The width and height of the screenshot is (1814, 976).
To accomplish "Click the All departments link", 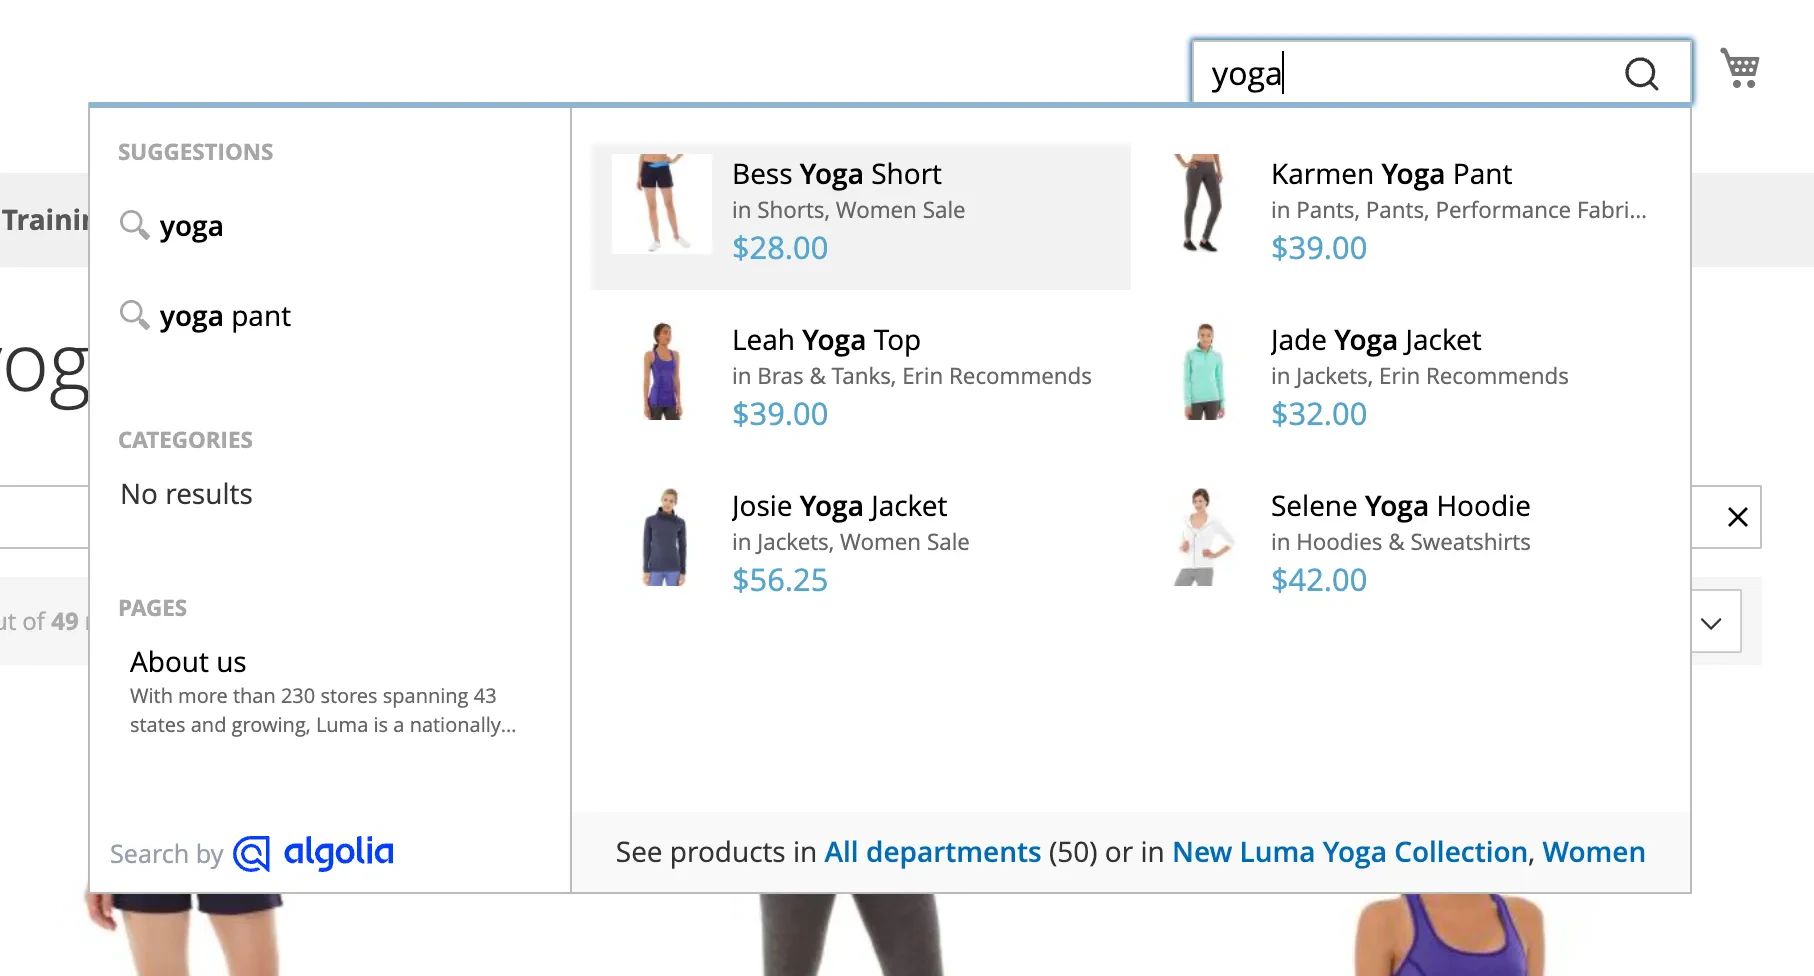I will click(931, 852).
